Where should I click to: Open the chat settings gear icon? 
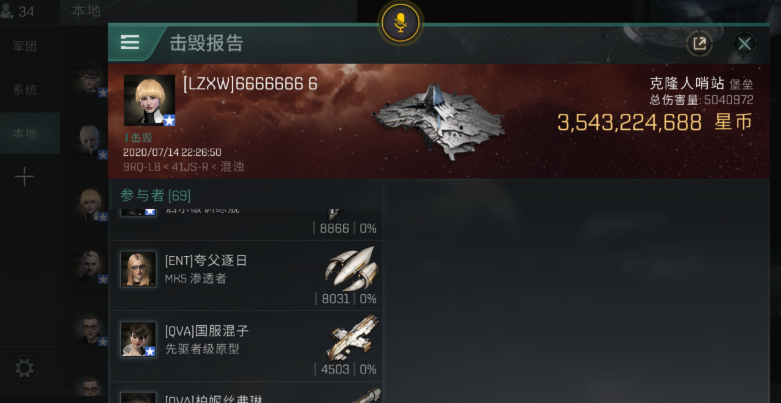24,368
